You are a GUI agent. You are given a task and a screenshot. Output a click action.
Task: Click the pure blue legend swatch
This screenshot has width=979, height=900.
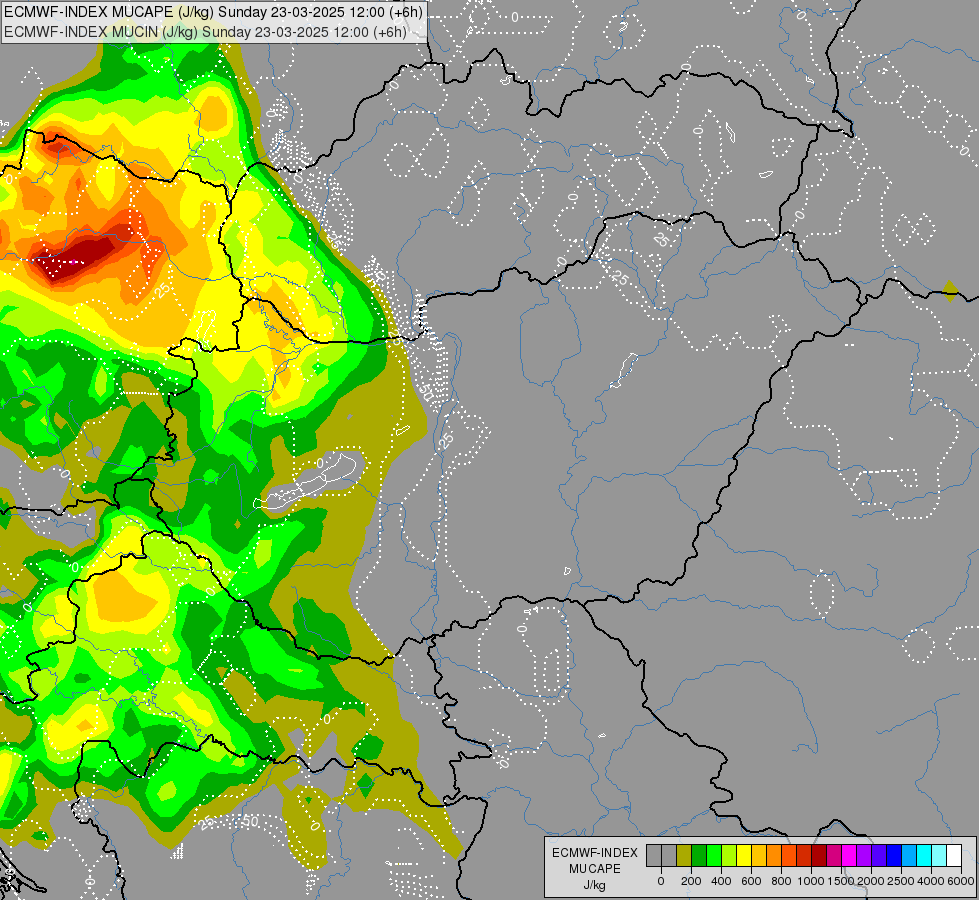[x=894, y=855]
